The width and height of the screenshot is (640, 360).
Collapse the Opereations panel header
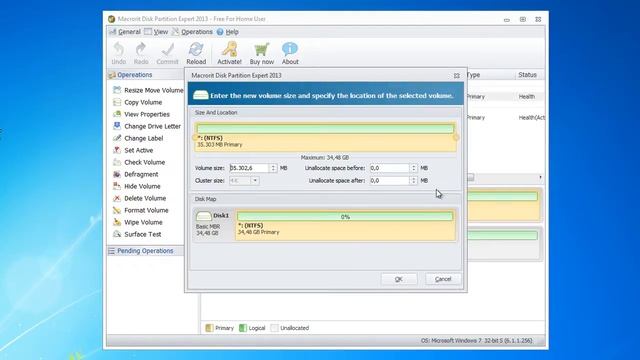pyautogui.click(x=145, y=75)
